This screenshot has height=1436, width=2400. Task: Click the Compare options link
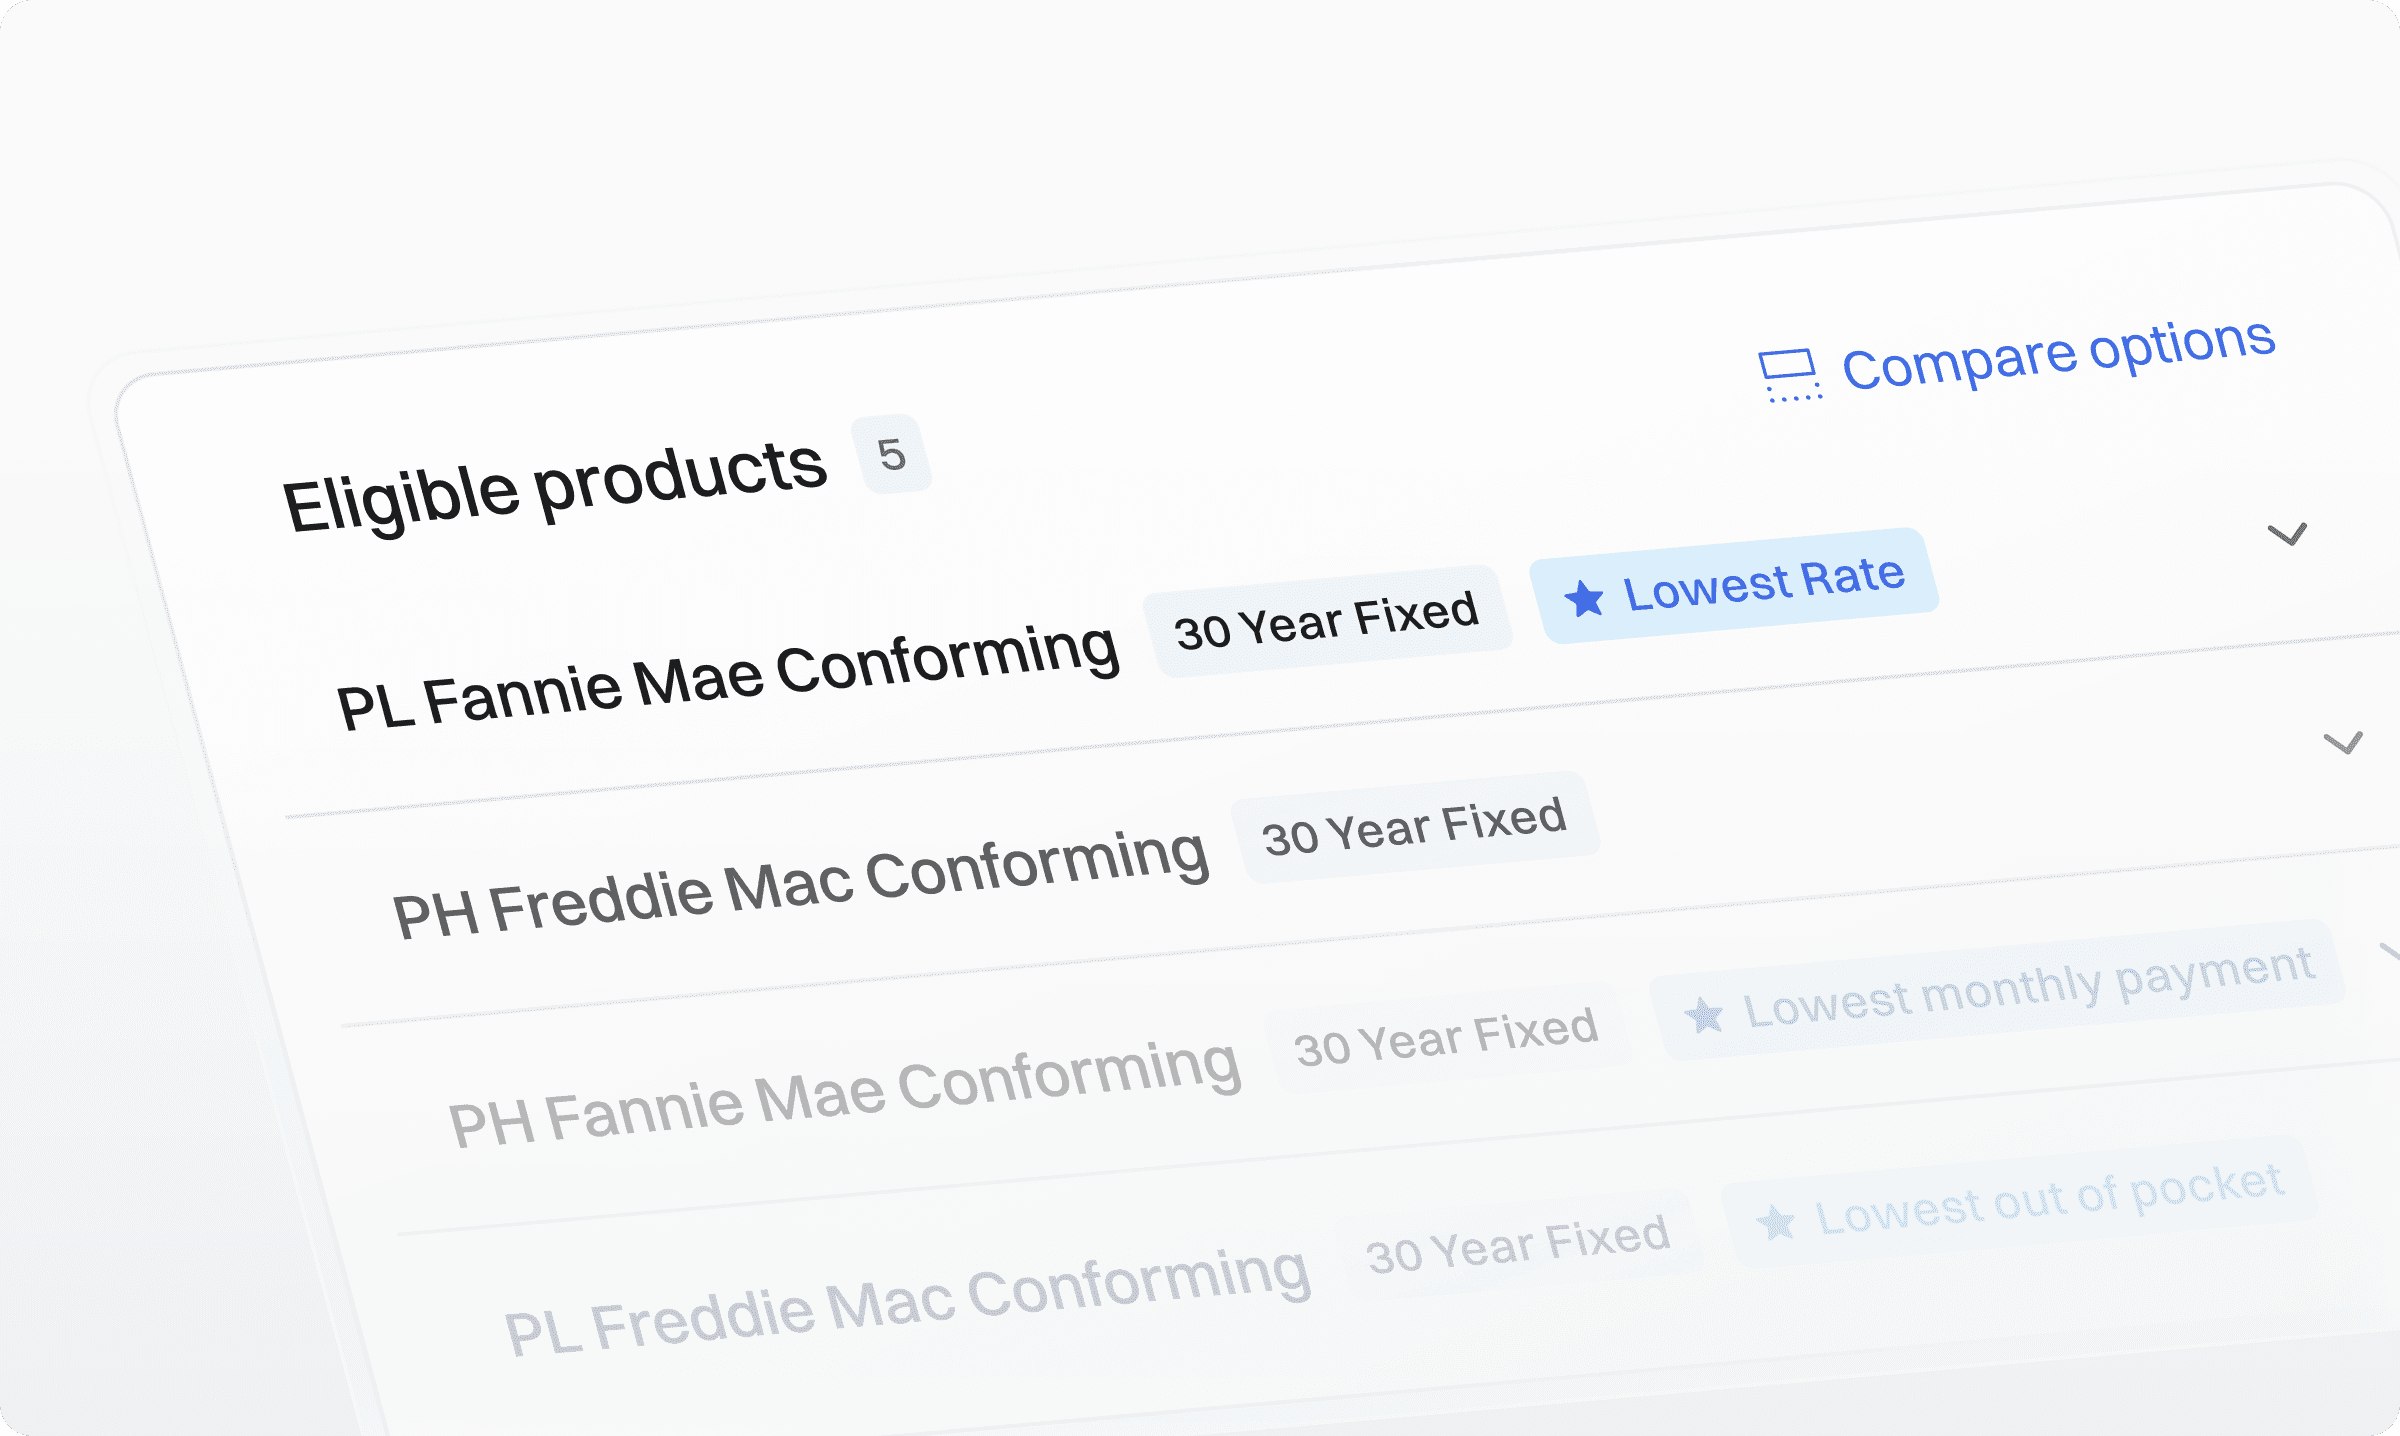click(x=2058, y=354)
